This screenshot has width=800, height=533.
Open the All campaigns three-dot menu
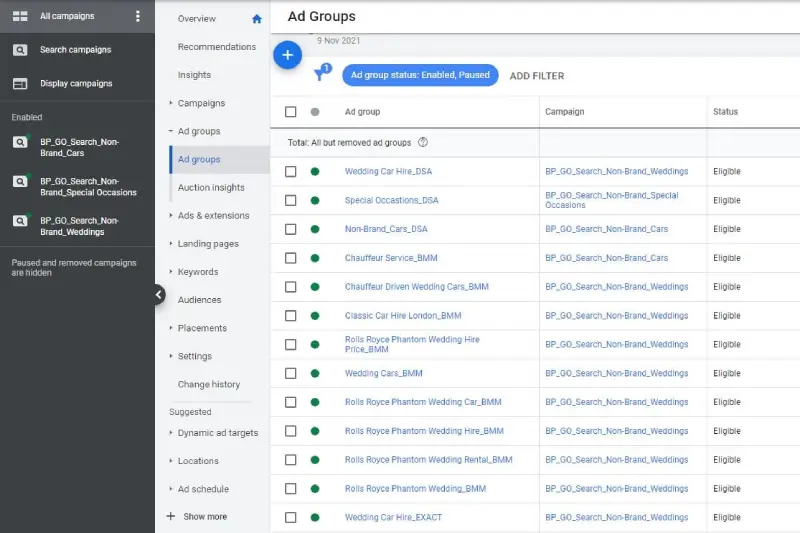pyautogui.click(x=137, y=16)
